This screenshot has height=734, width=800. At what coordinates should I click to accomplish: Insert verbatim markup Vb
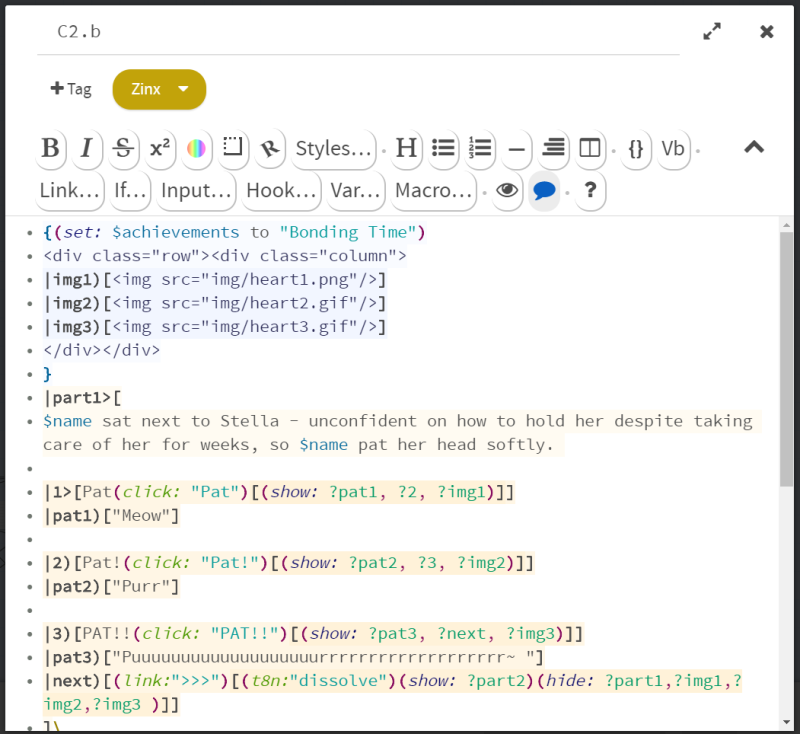coord(673,148)
